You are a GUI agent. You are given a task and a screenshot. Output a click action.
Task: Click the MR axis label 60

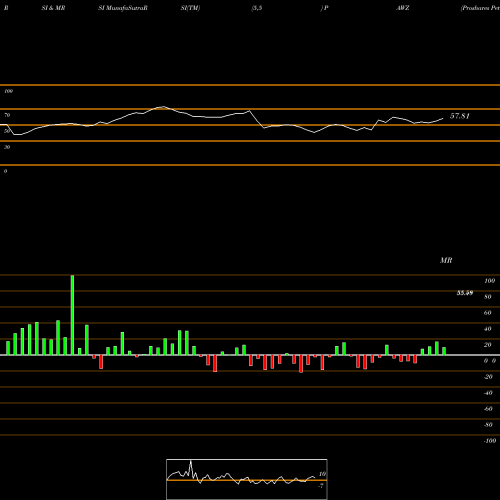click(x=487, y=313)
